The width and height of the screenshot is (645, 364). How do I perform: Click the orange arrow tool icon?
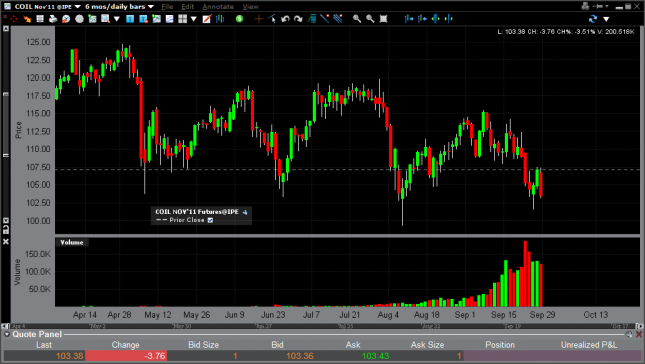click(27, 19)
